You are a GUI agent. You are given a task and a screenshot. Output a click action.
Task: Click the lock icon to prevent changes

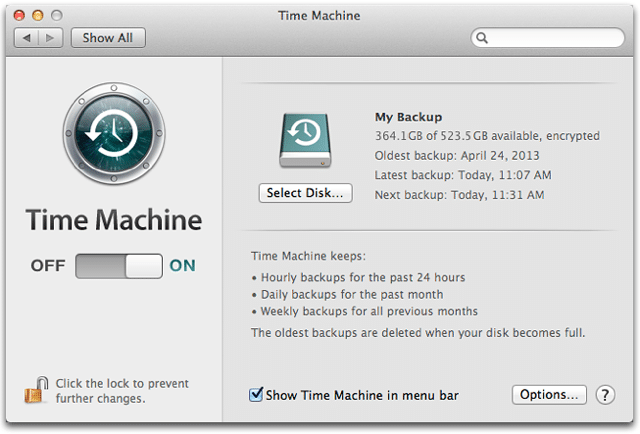pos(36,390)
